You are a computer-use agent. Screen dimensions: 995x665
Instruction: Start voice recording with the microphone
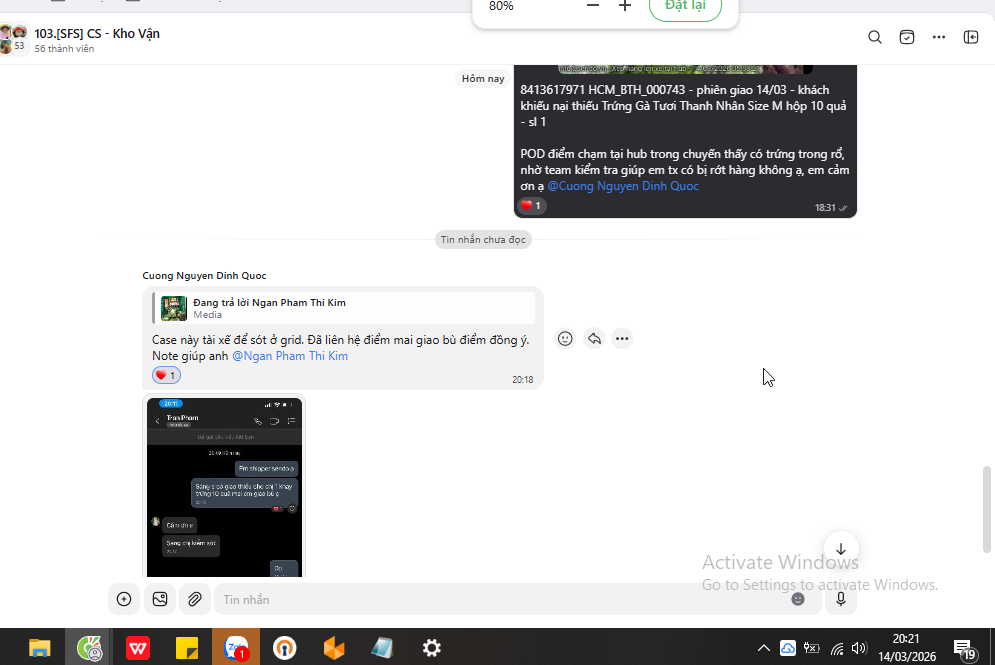(x=841, y=599)
